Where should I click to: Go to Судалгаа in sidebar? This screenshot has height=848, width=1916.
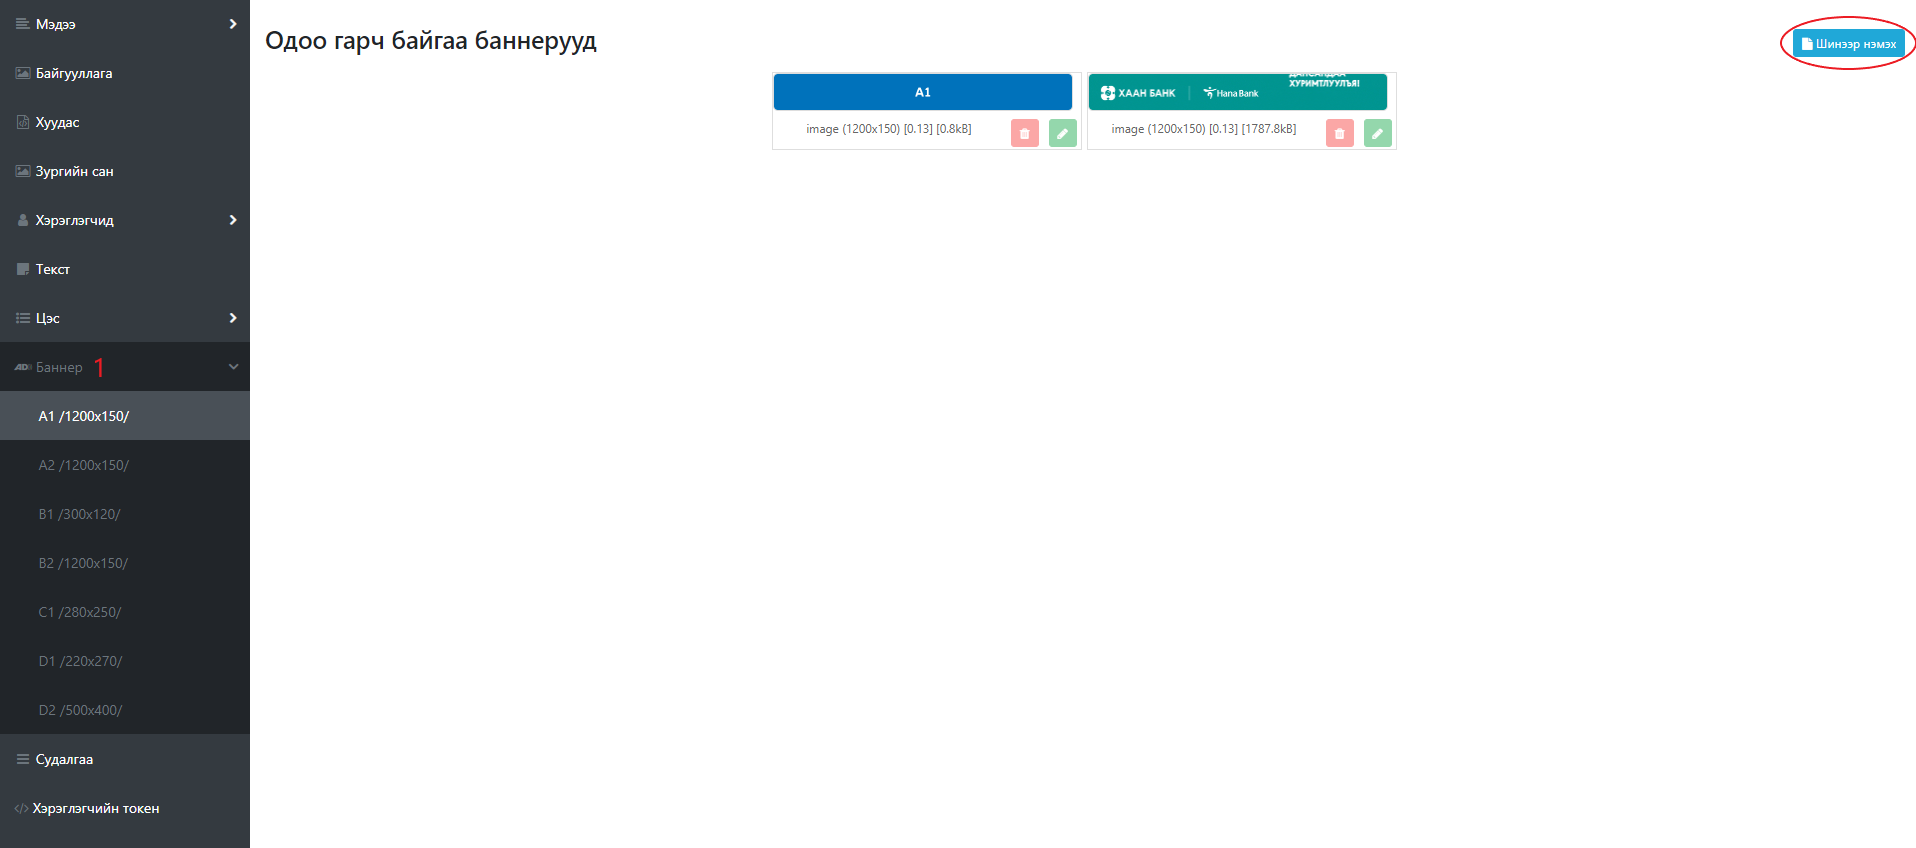pos(64,759)
